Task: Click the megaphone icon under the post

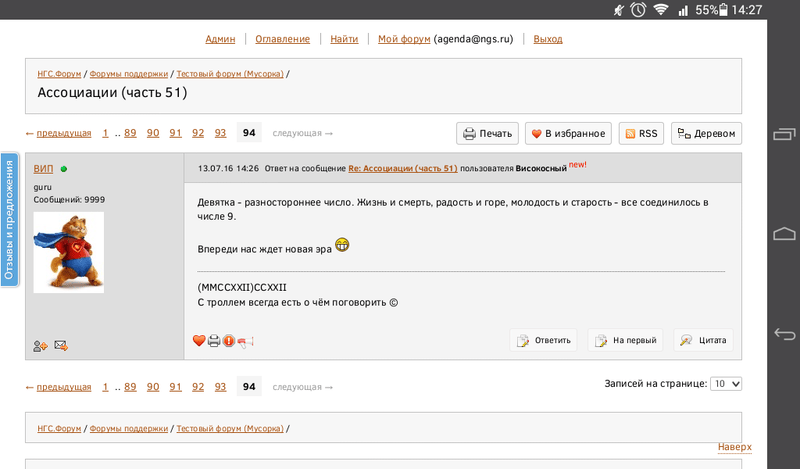Action: coord(245,341)
